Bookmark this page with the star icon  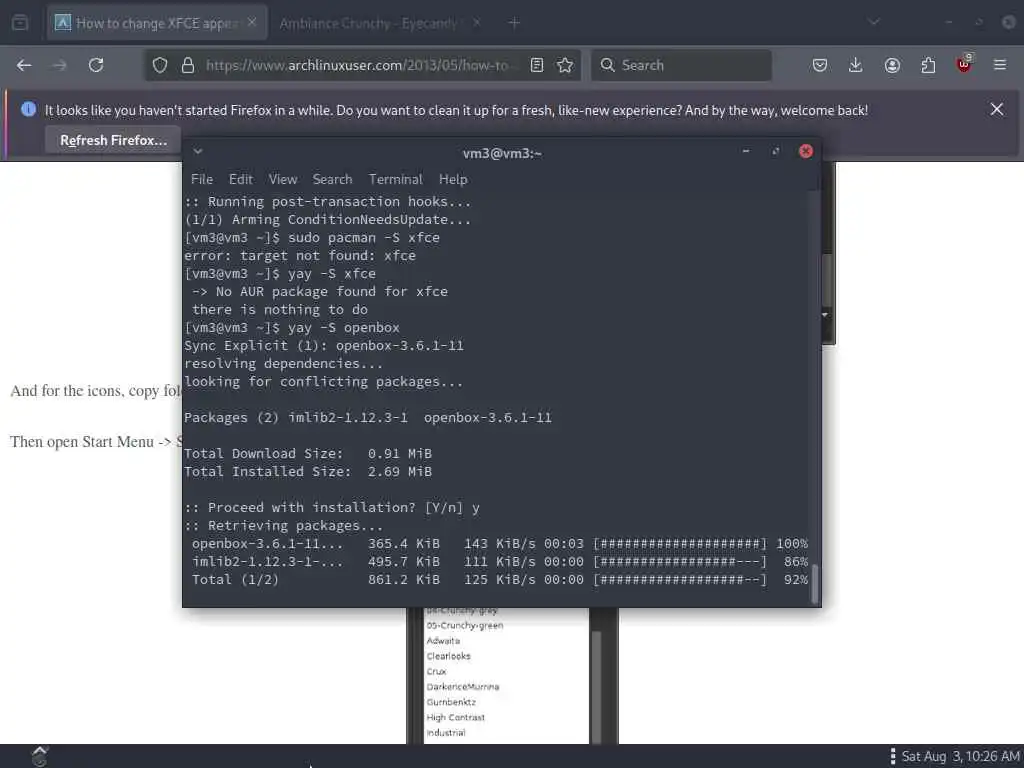tap(565, 65)
